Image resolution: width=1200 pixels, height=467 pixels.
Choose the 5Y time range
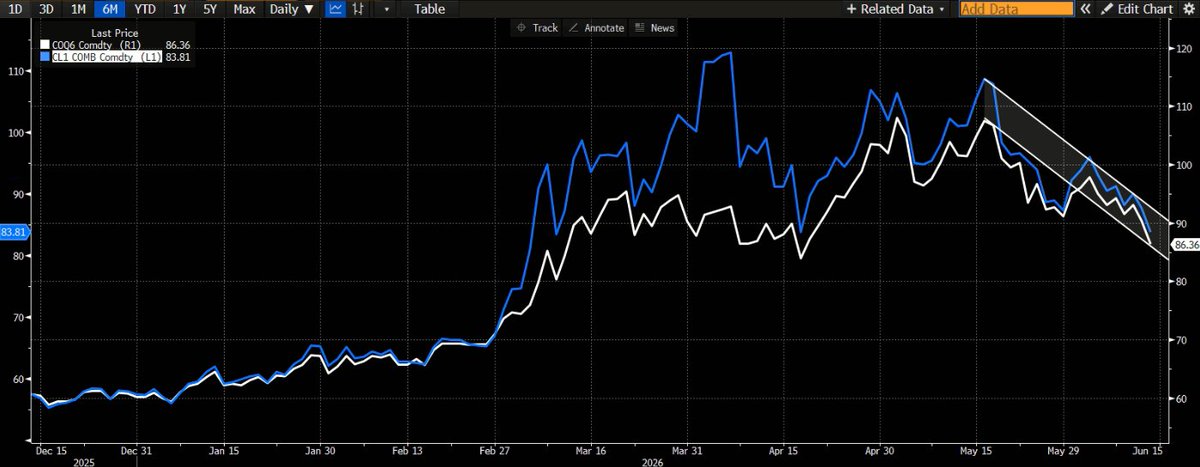[x=209, y=9]
